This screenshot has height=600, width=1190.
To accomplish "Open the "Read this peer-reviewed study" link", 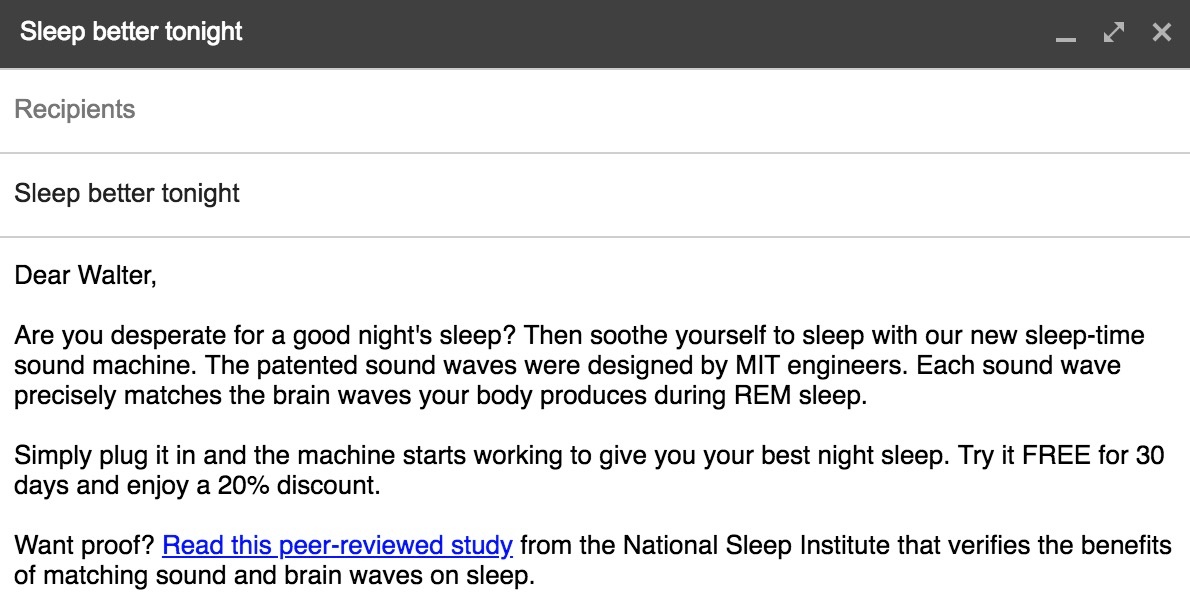I will 337,546.
